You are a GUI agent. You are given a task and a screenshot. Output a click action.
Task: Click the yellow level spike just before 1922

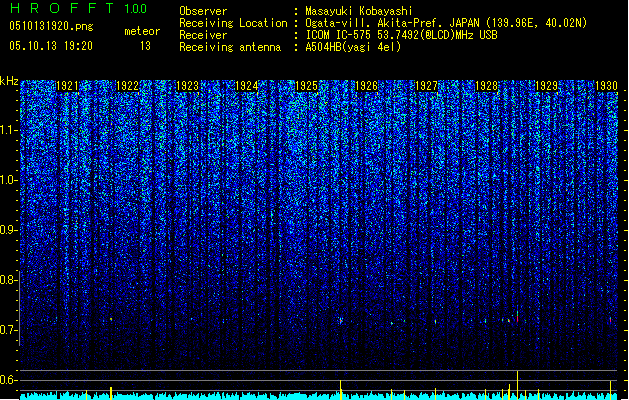coord(111,393)
